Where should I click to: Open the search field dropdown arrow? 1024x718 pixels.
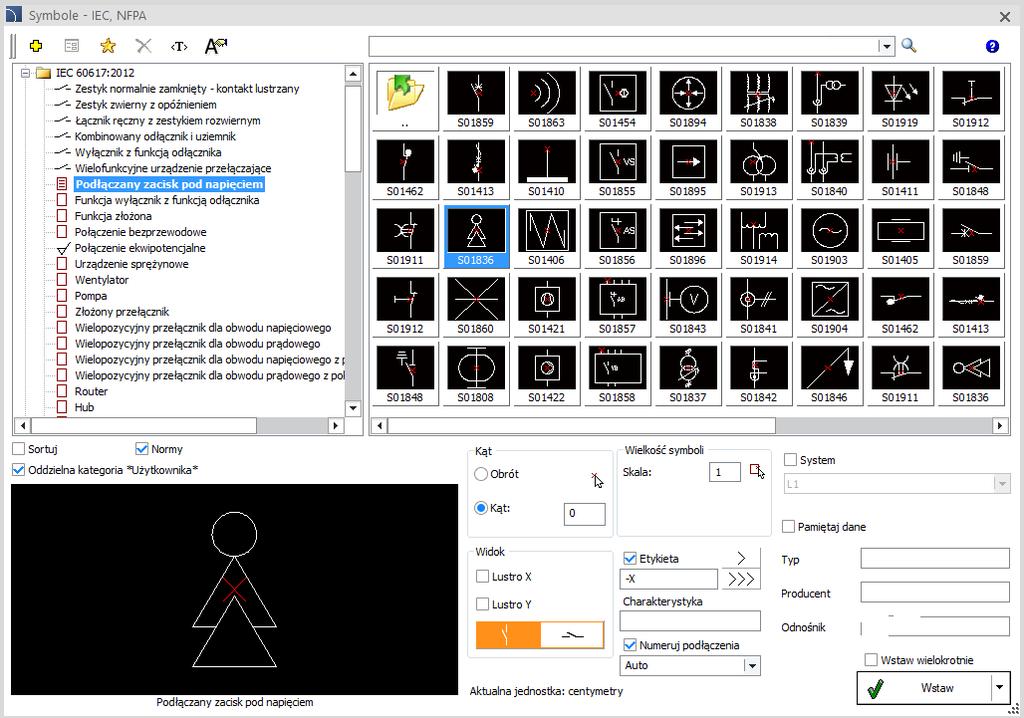point(886,46)
